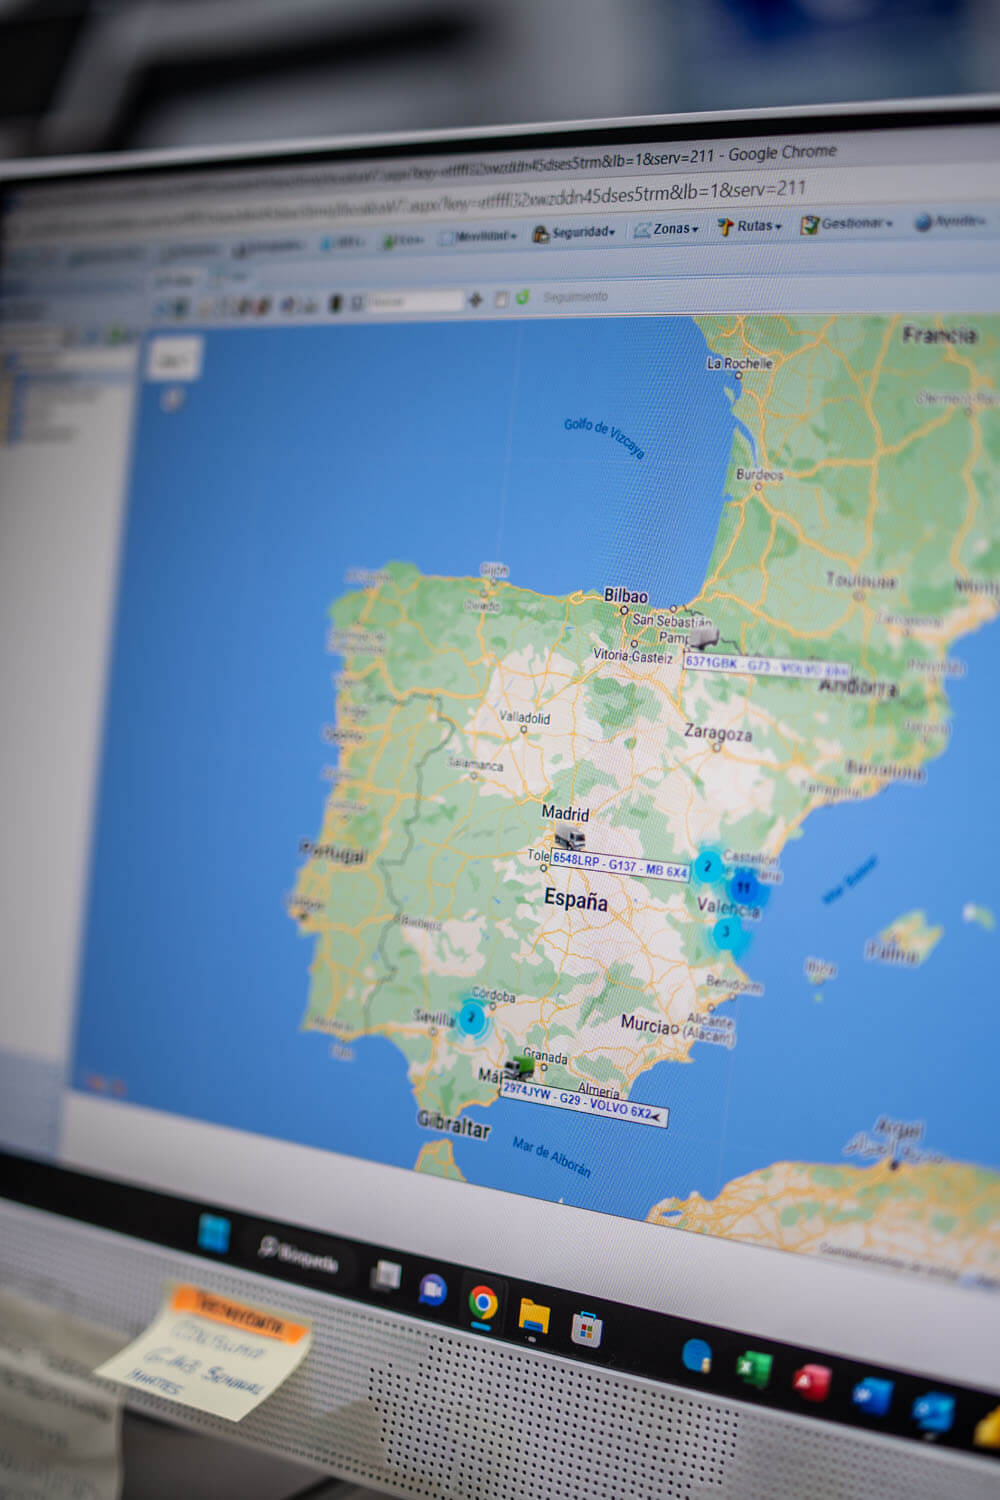Click the blue globe app taskbar icon
The width and height of the screenshot is (1000, 1500).
(x=696, y=1355)
